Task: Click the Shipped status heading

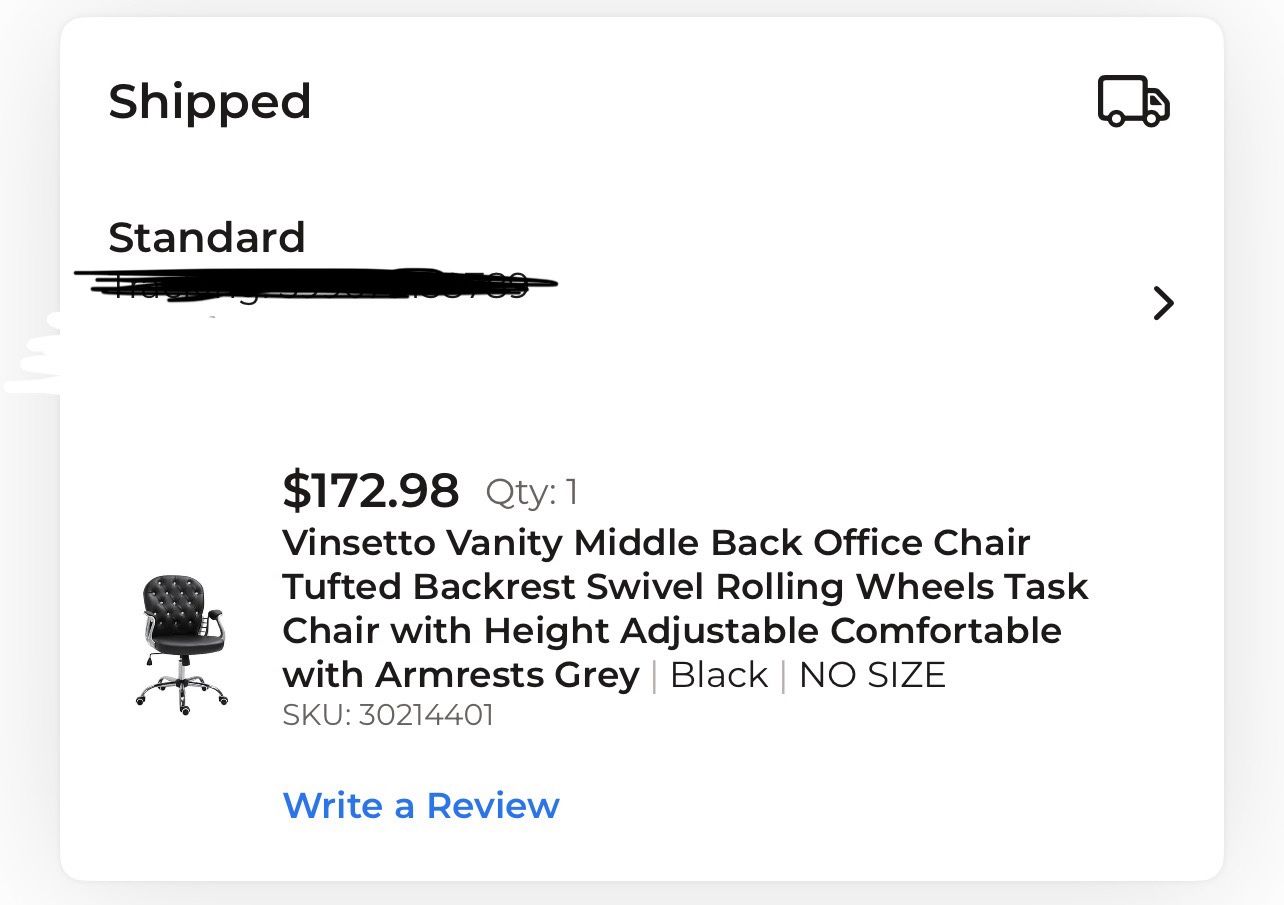Action: pos(210,101)
